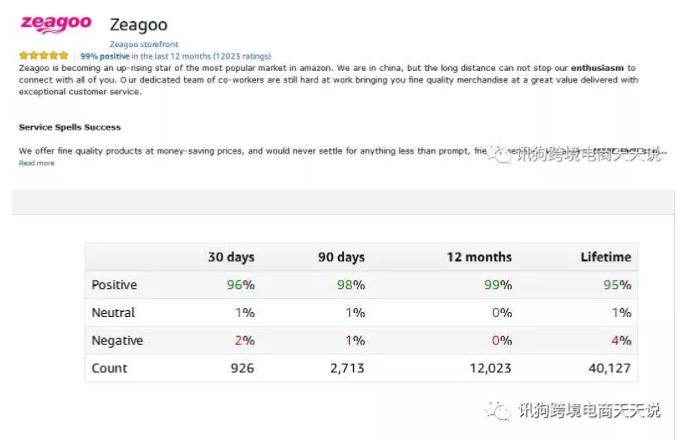Select the 90 days column header
This screenshot has height=441, width=684.
(341, 257)
